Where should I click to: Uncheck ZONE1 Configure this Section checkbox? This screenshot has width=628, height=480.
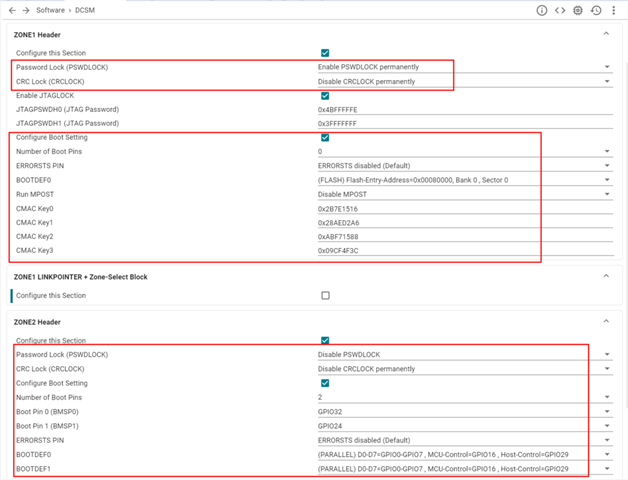(x=325, y=52)
